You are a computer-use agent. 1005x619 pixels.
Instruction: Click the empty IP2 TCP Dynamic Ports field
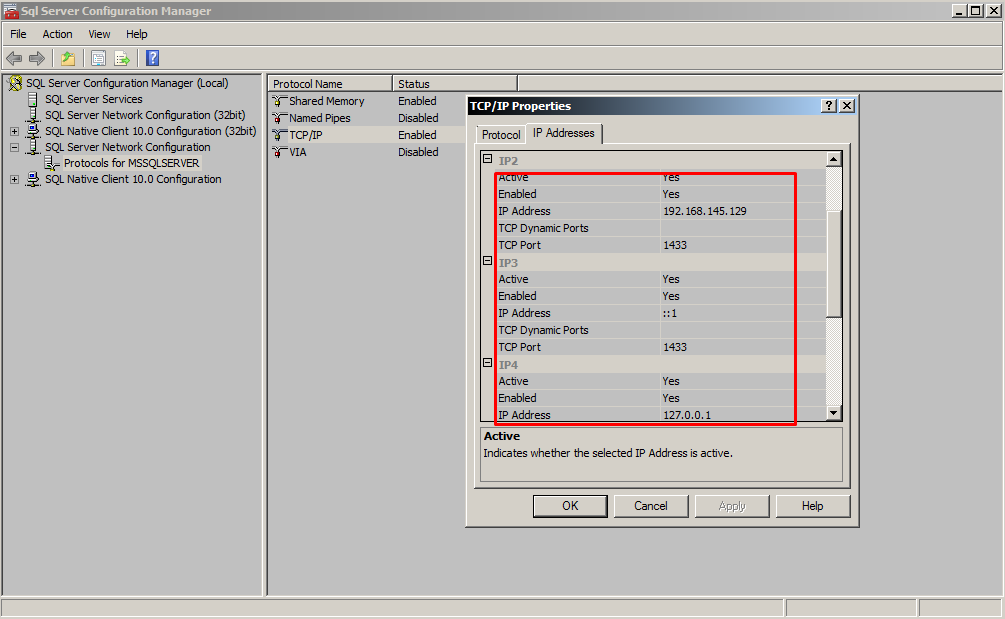click(x=743, y=228)
